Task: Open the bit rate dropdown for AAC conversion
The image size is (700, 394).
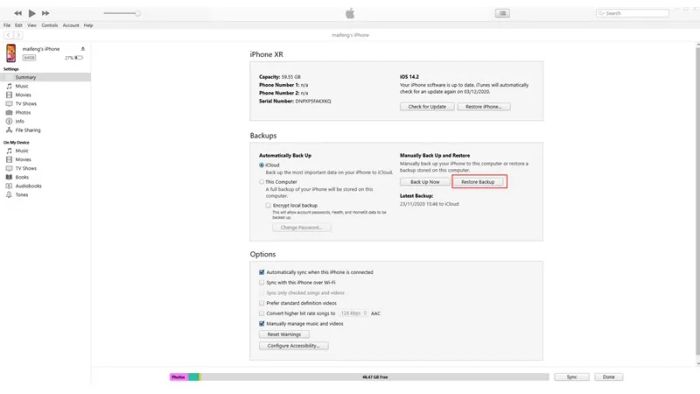Action: coord(354,313)
